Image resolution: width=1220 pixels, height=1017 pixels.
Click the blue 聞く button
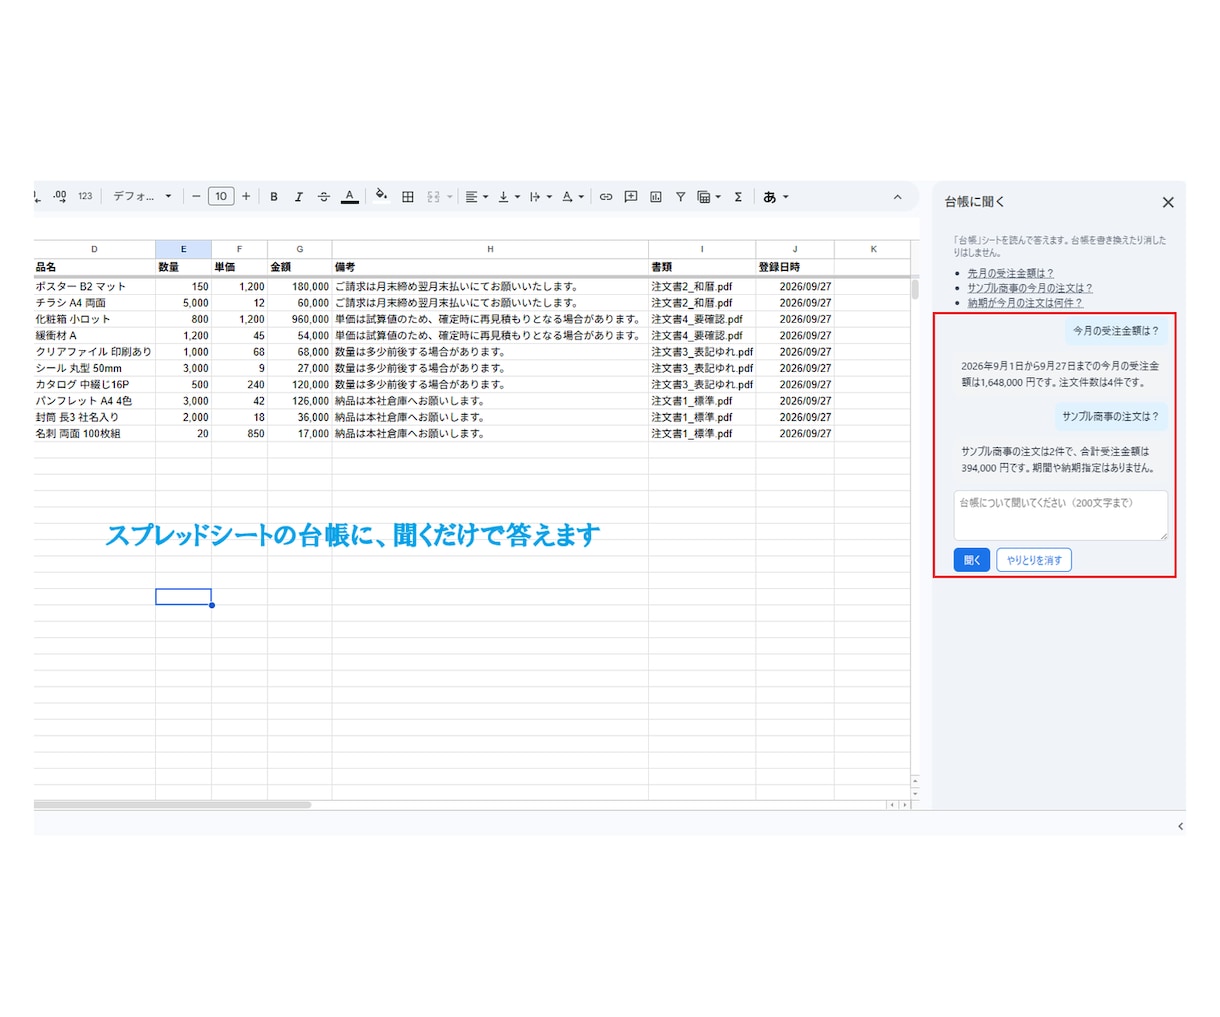pyautogui.click(x=972, y=560)
